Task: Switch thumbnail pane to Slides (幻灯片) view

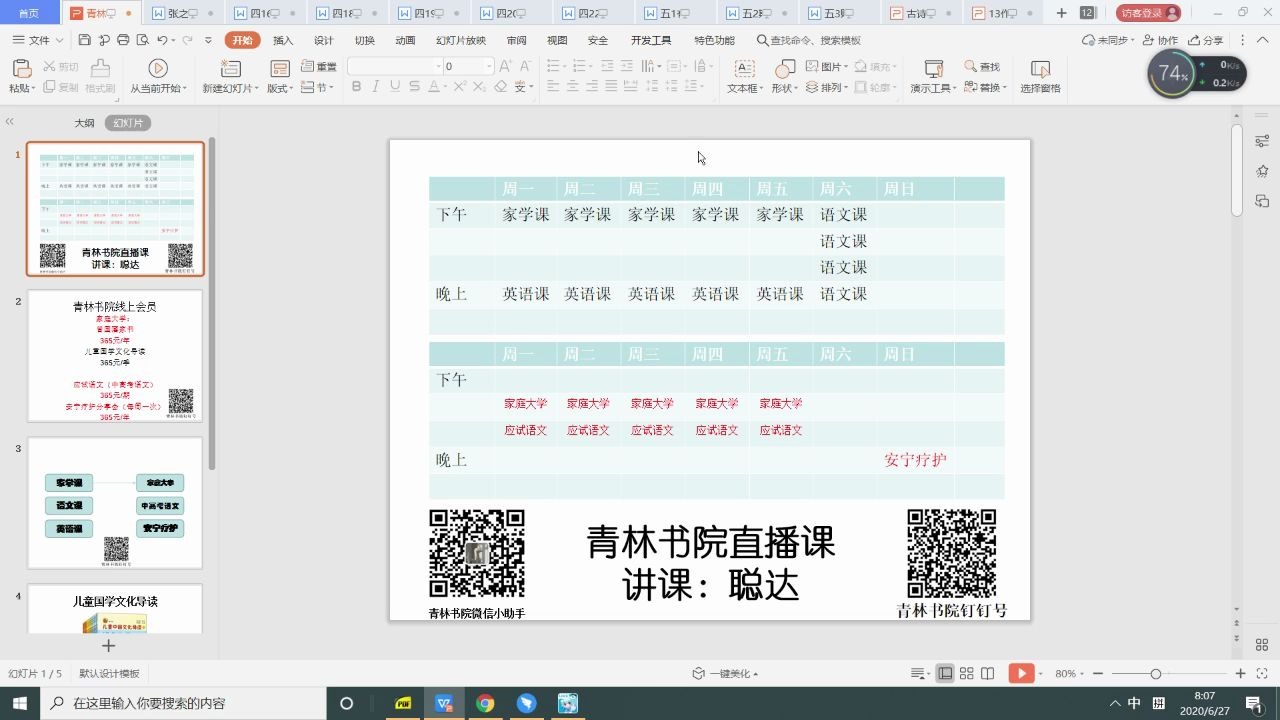Action: click(129, 123)
